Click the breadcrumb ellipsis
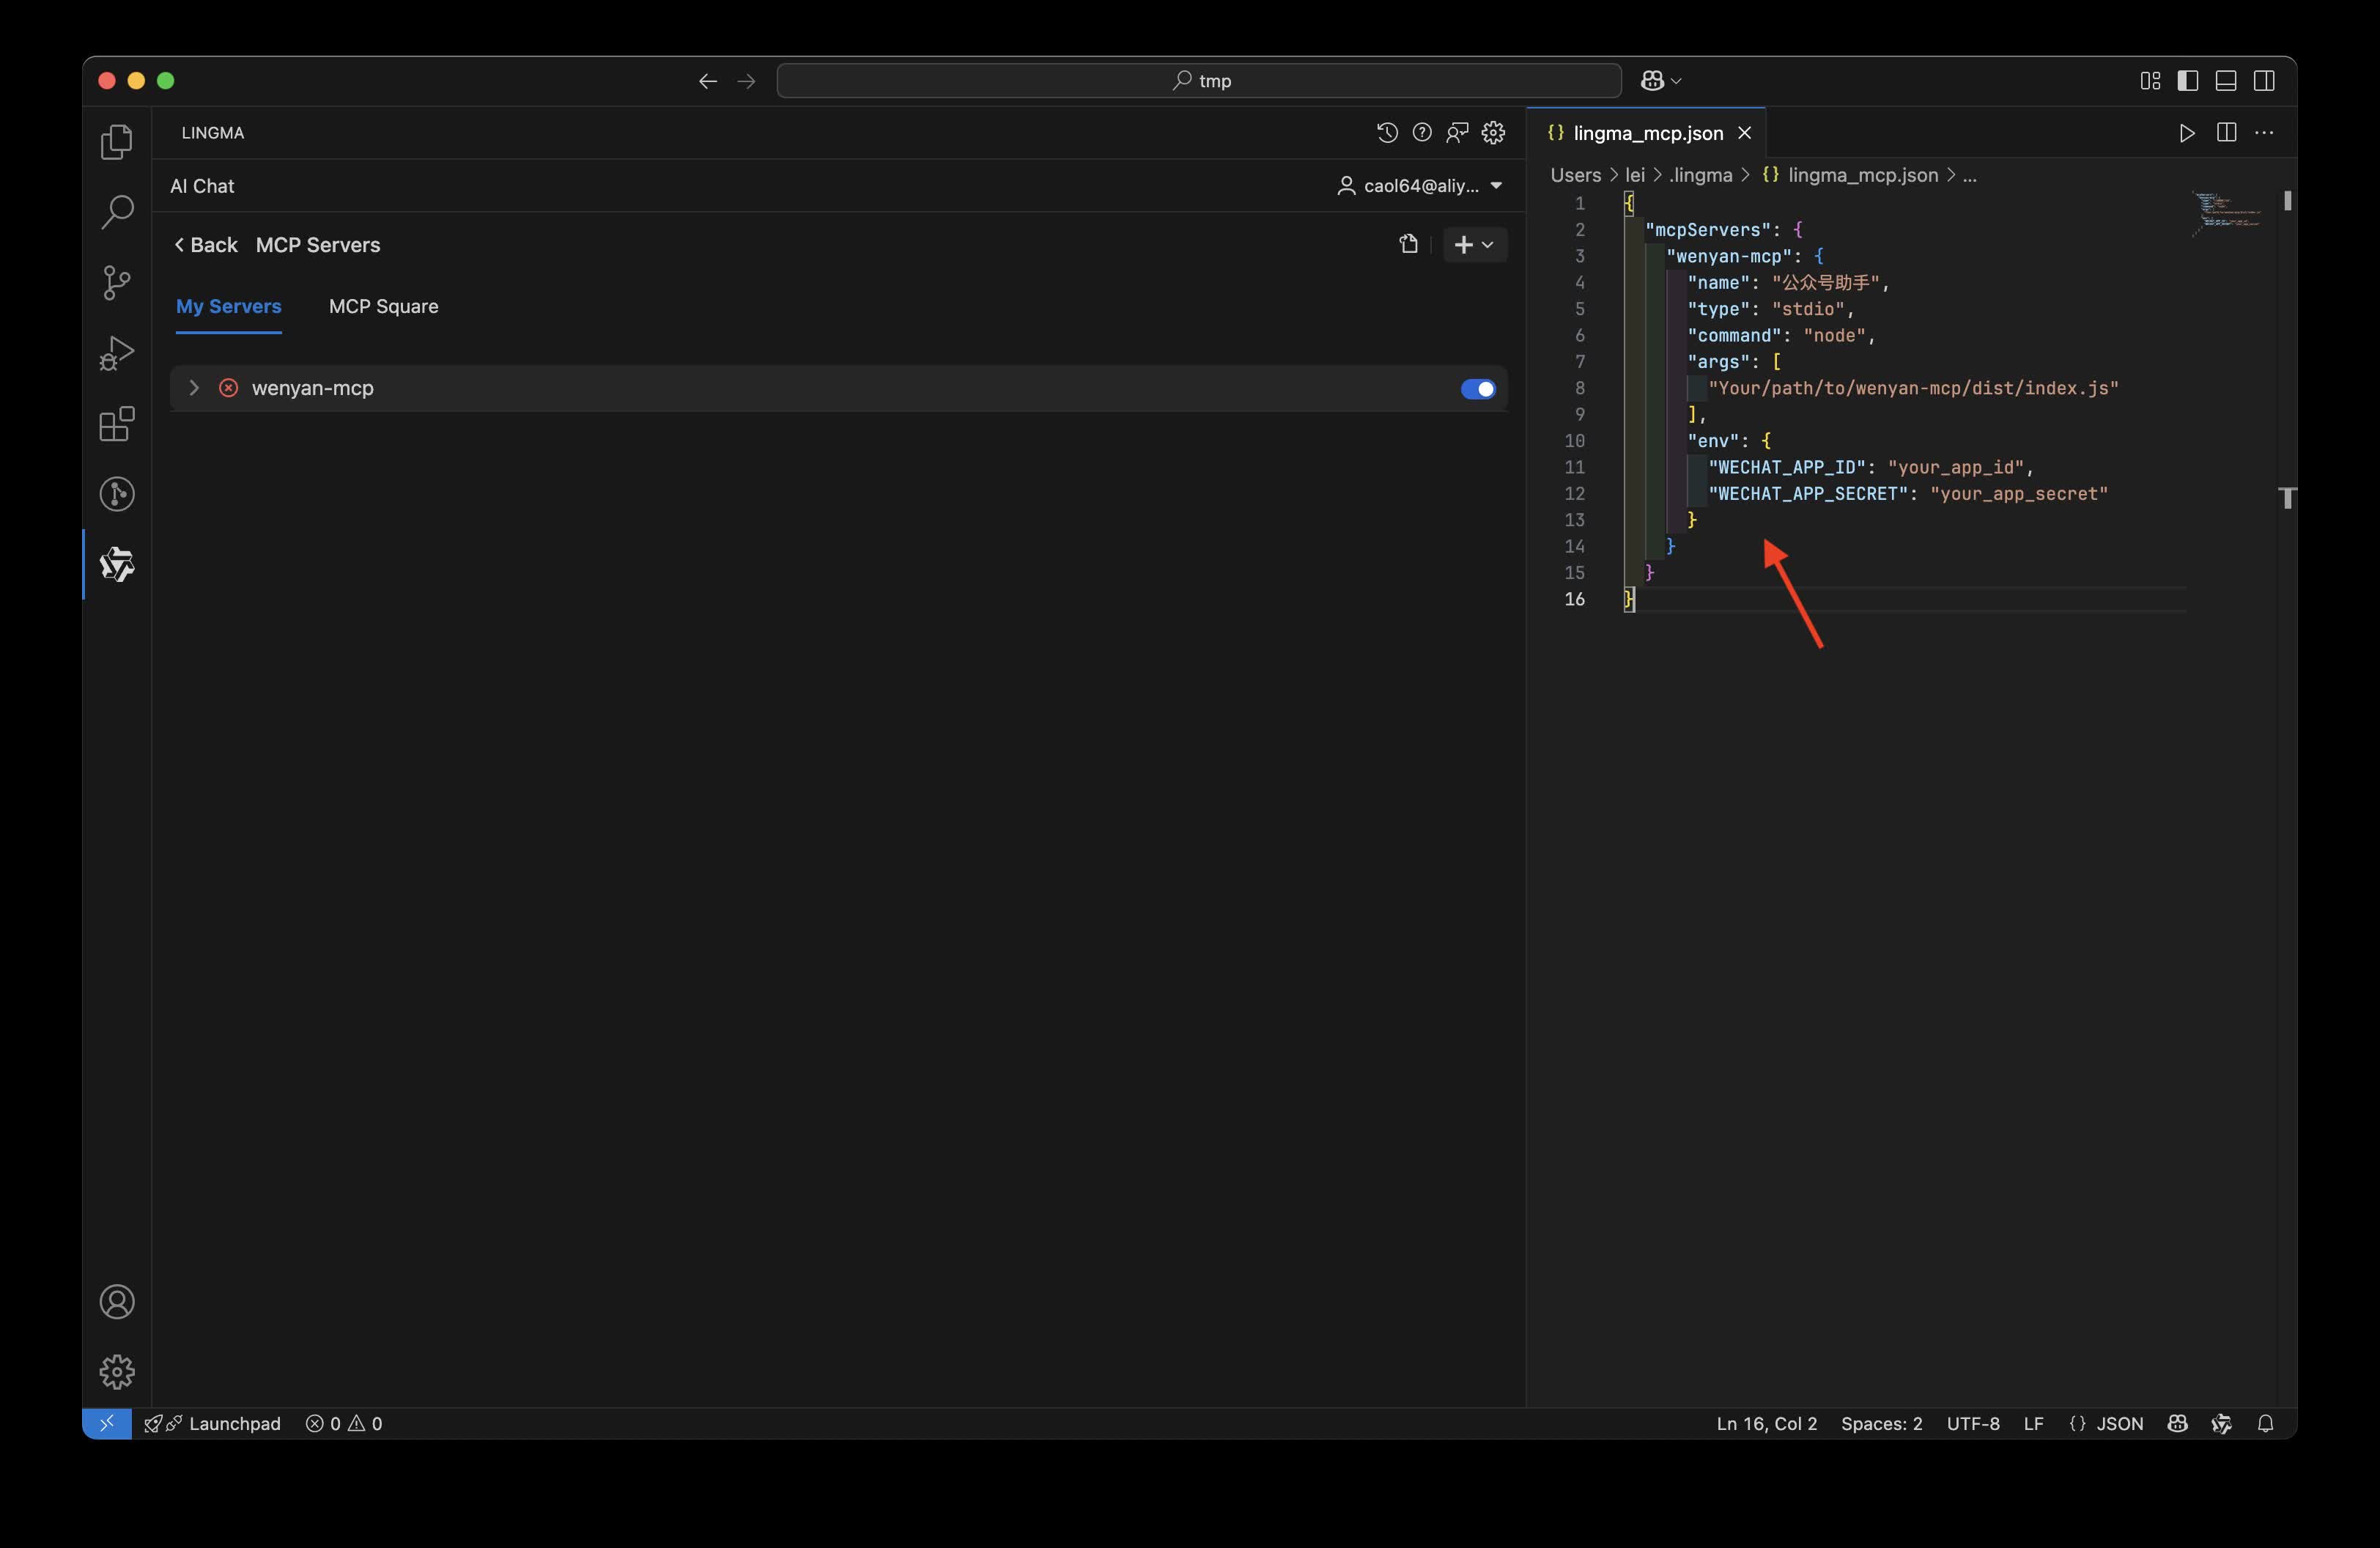The width and height of the screenshot is (2380, 1548). [1969, 175]
